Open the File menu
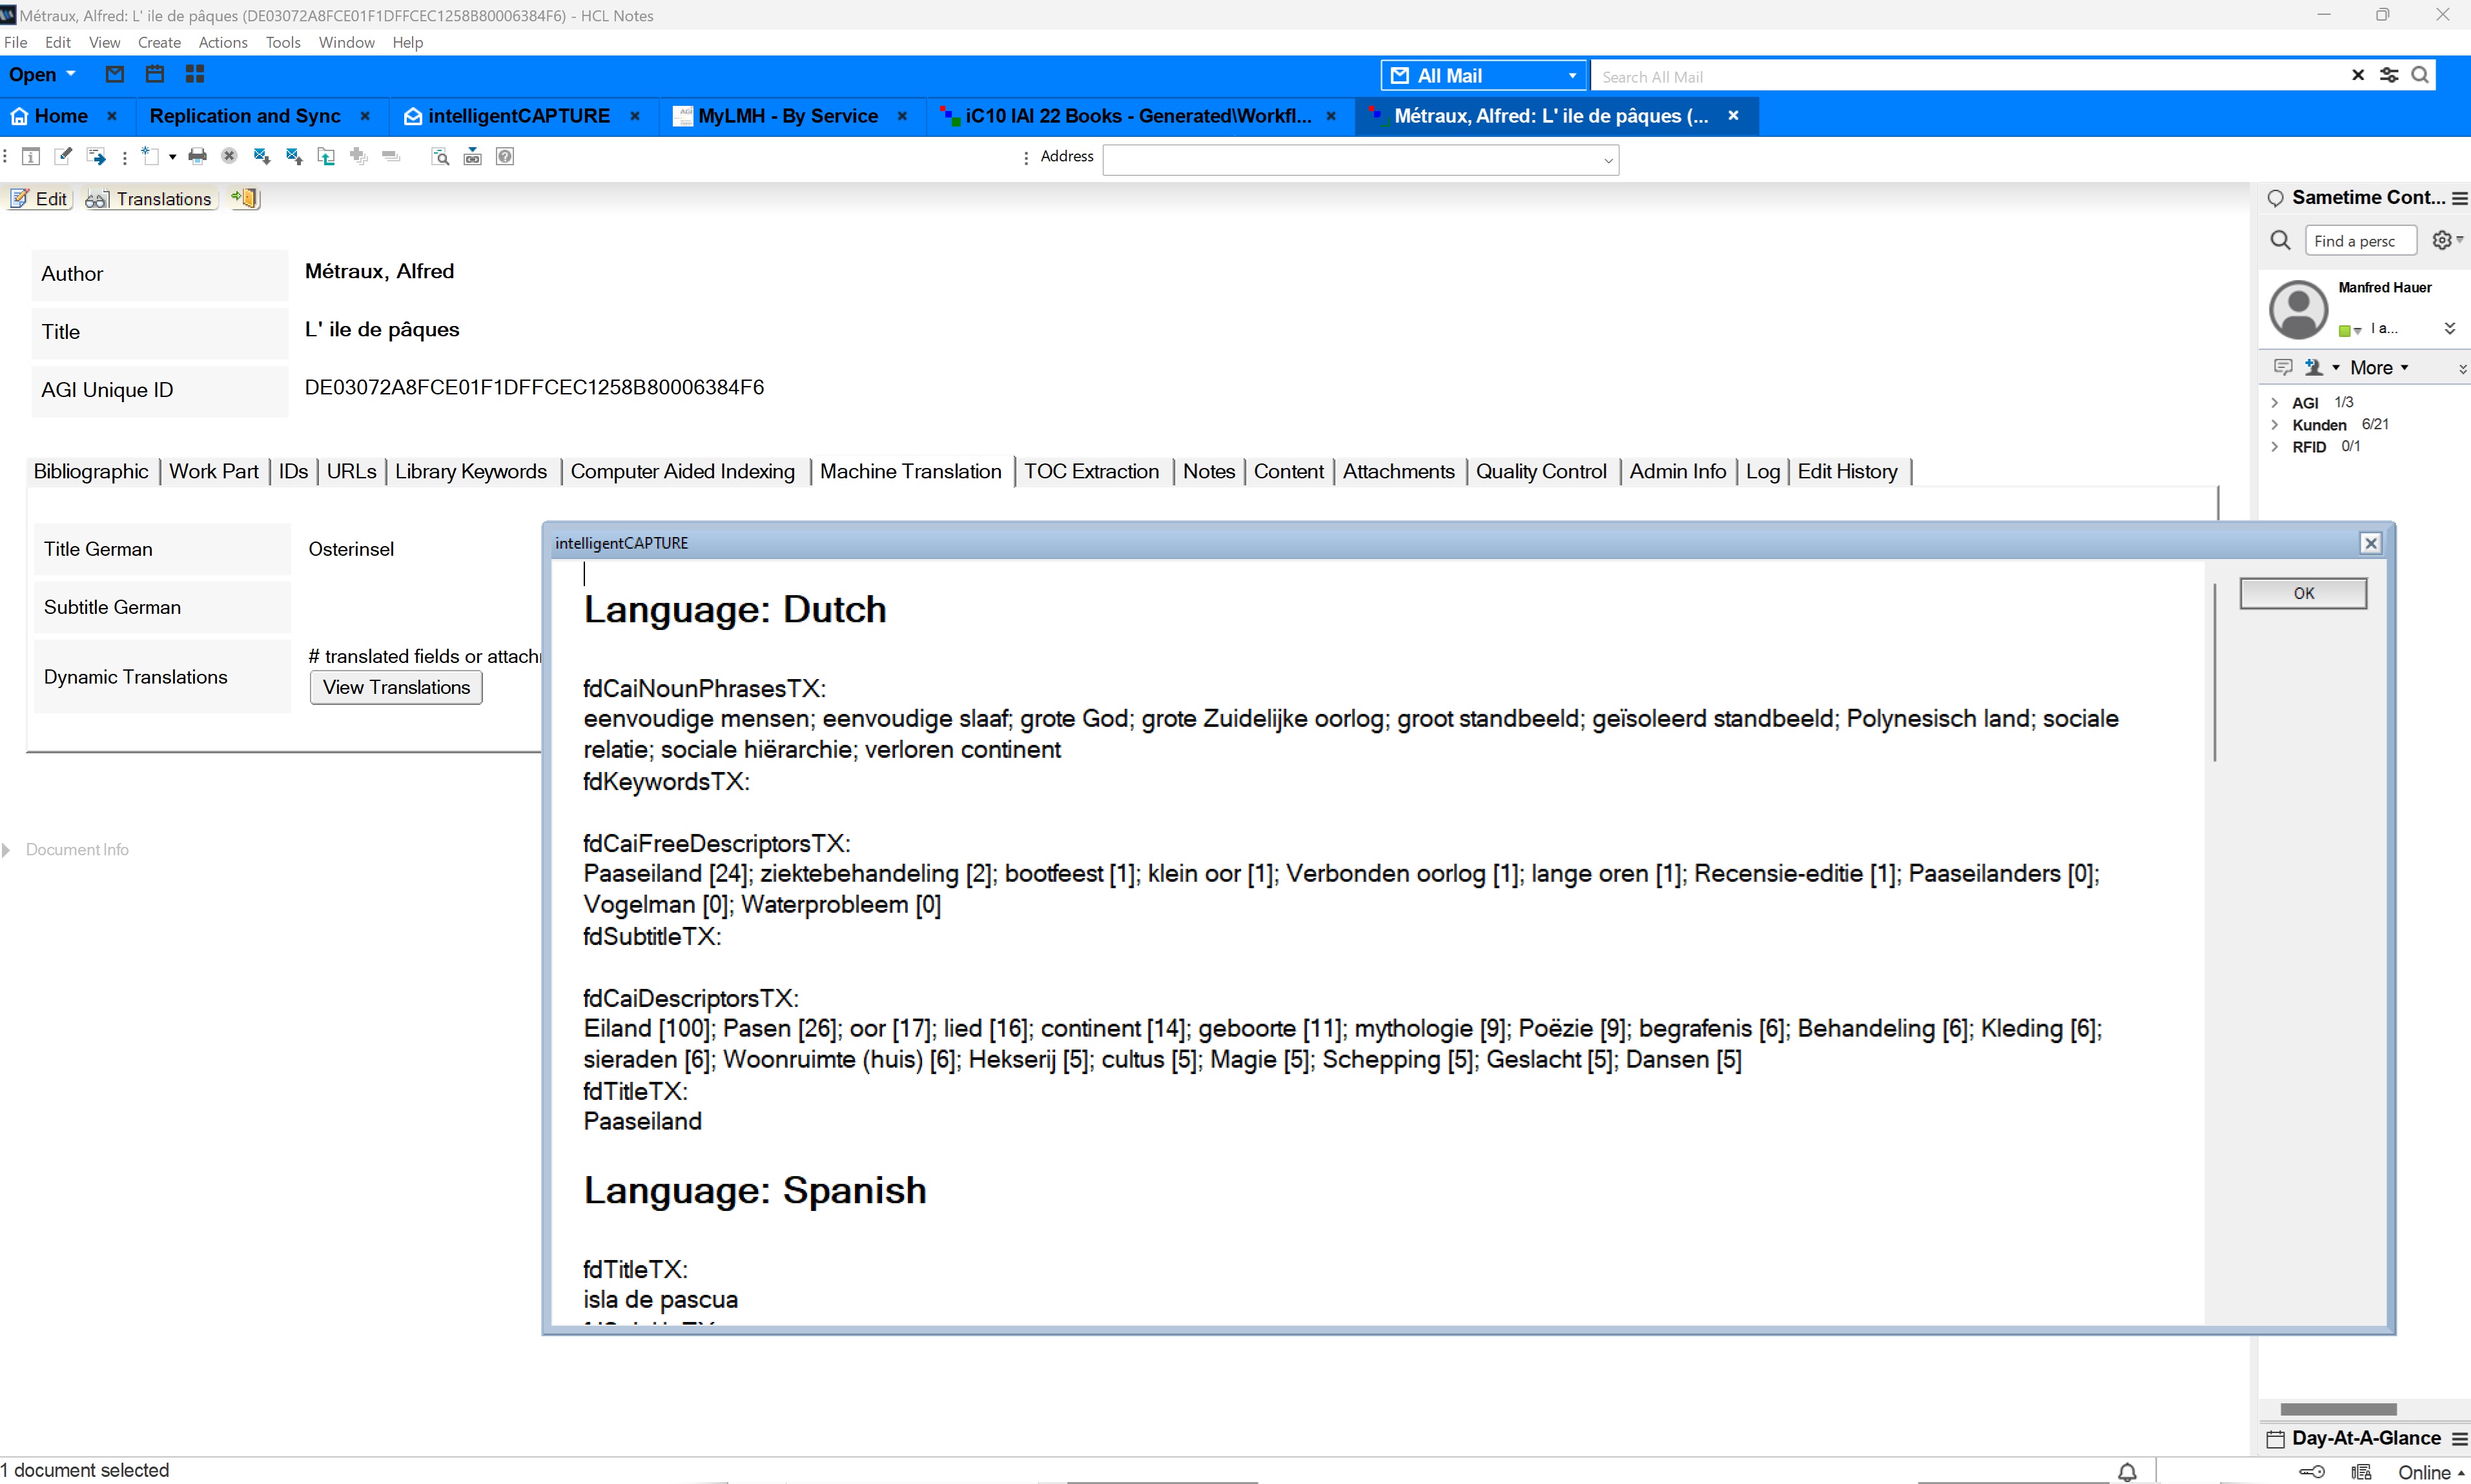Screen dimensions: 2471x1484 click(x=16, y=42)
